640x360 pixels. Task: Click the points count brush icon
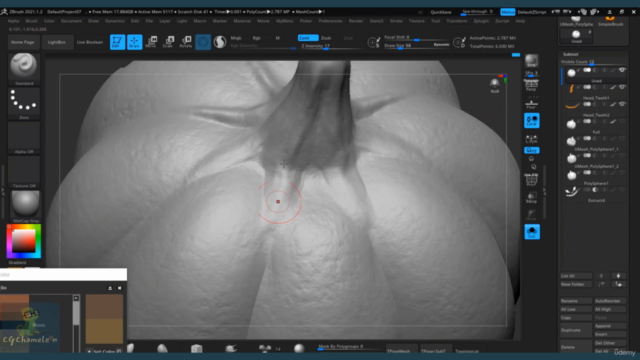pyautogui.click(x=459, y=42)
